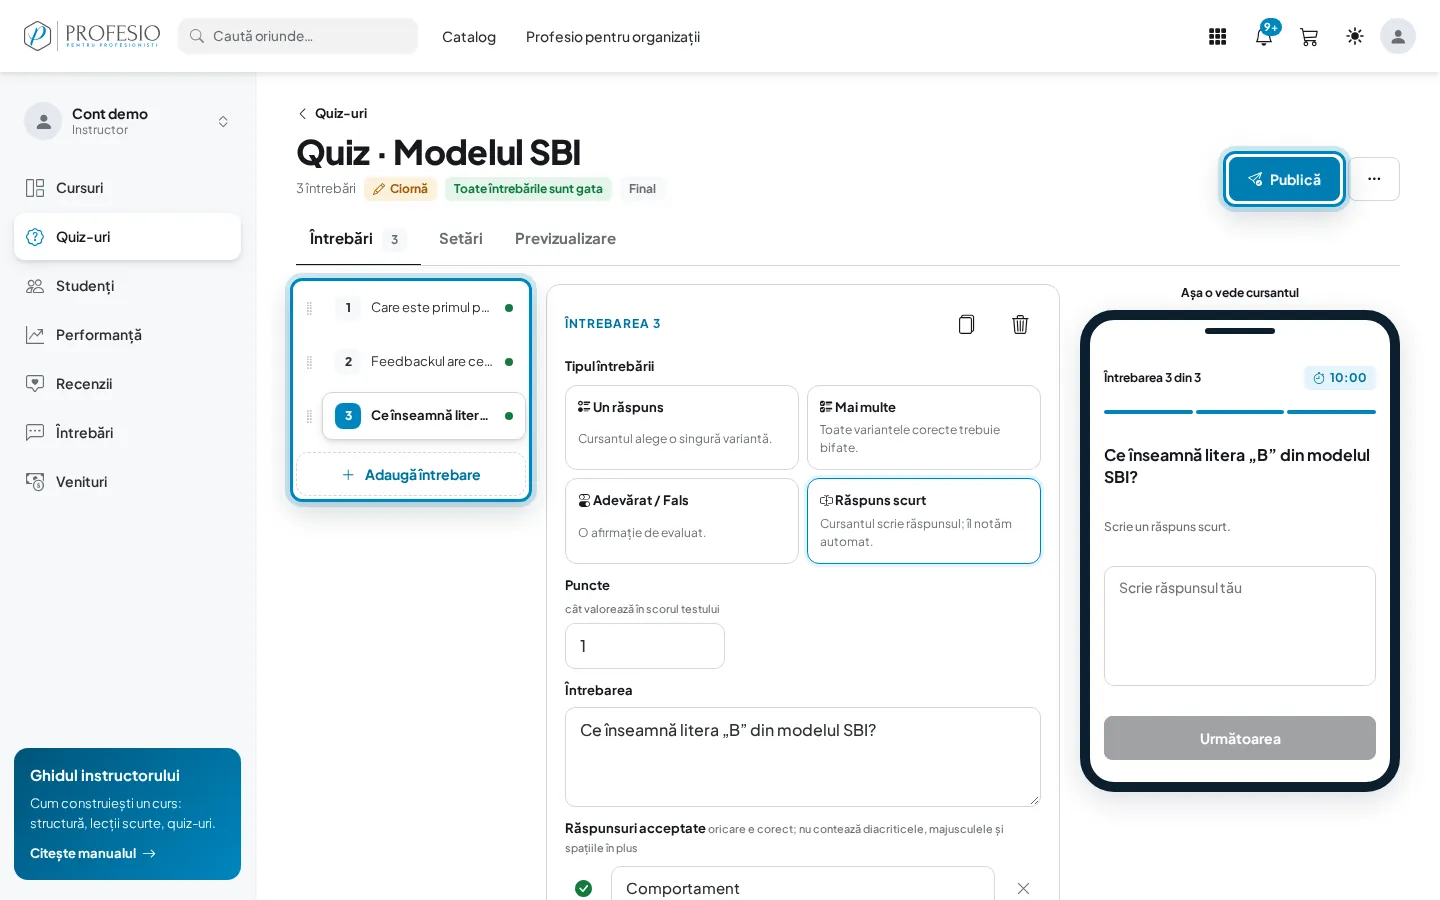Viewport: 1440px width, 900px height.
Task: Open Studenți in sidebar
Action: pos(127,286)
